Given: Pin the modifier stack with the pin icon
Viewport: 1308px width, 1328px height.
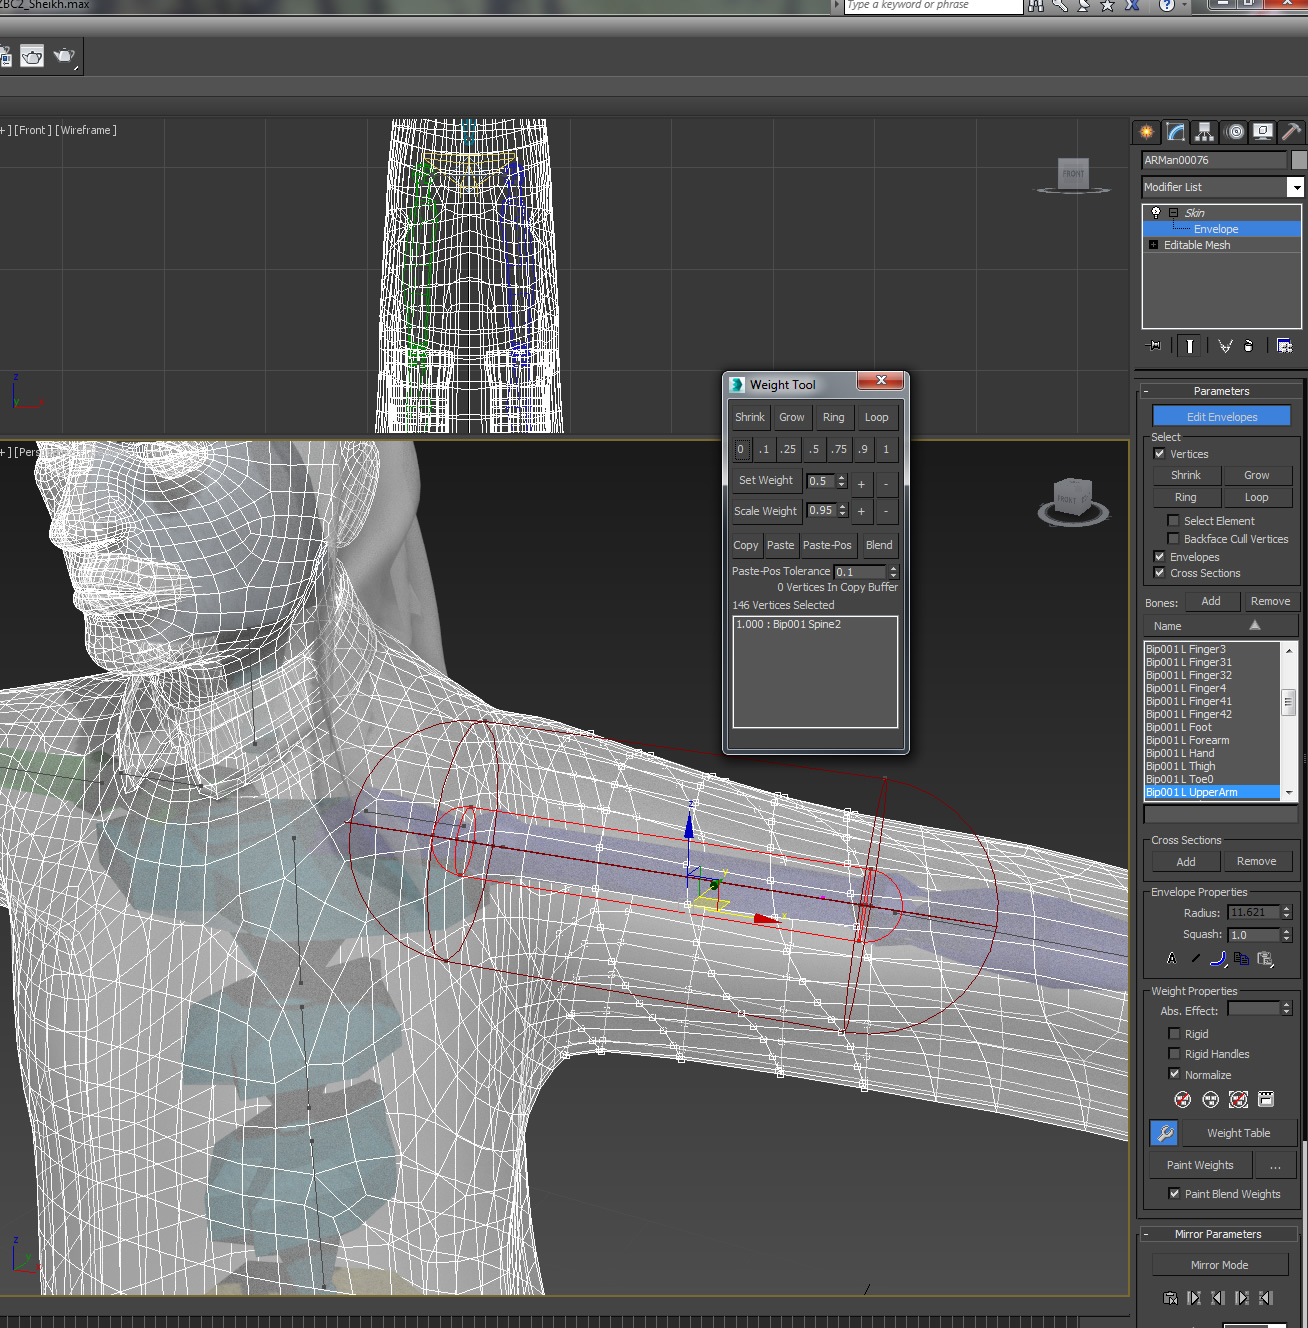Looking at the screenshot, I should coord(1152,345).
